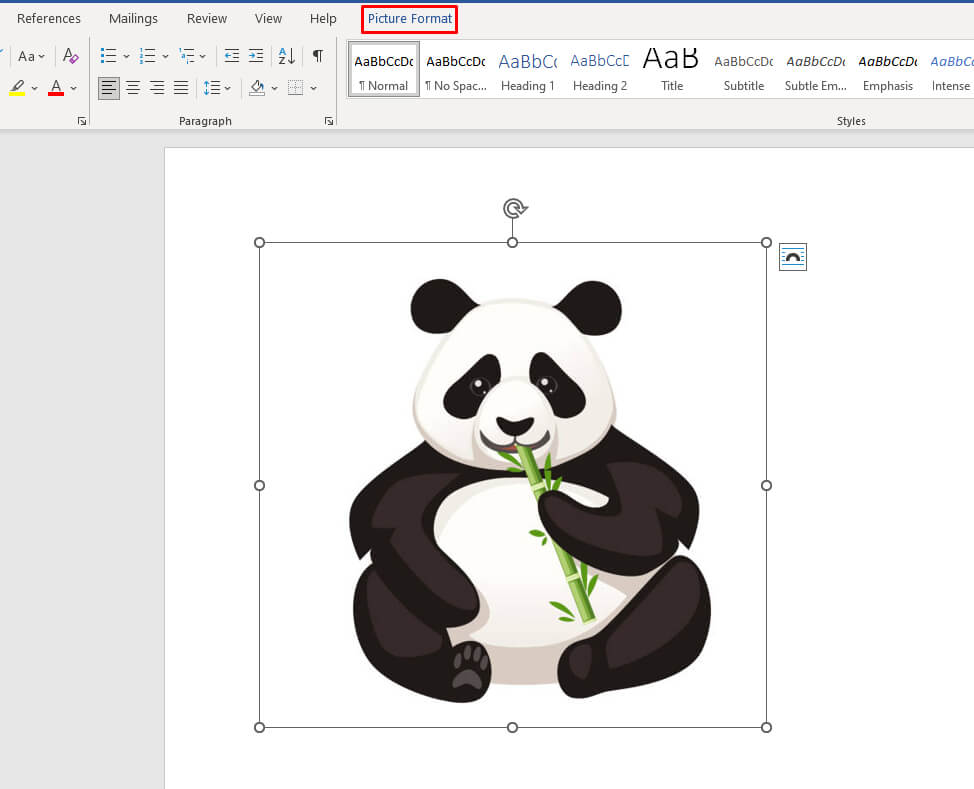Viewport: 974px width, 789px height.
Task: Switch to the Mailings tab
Action: [133, 19]
